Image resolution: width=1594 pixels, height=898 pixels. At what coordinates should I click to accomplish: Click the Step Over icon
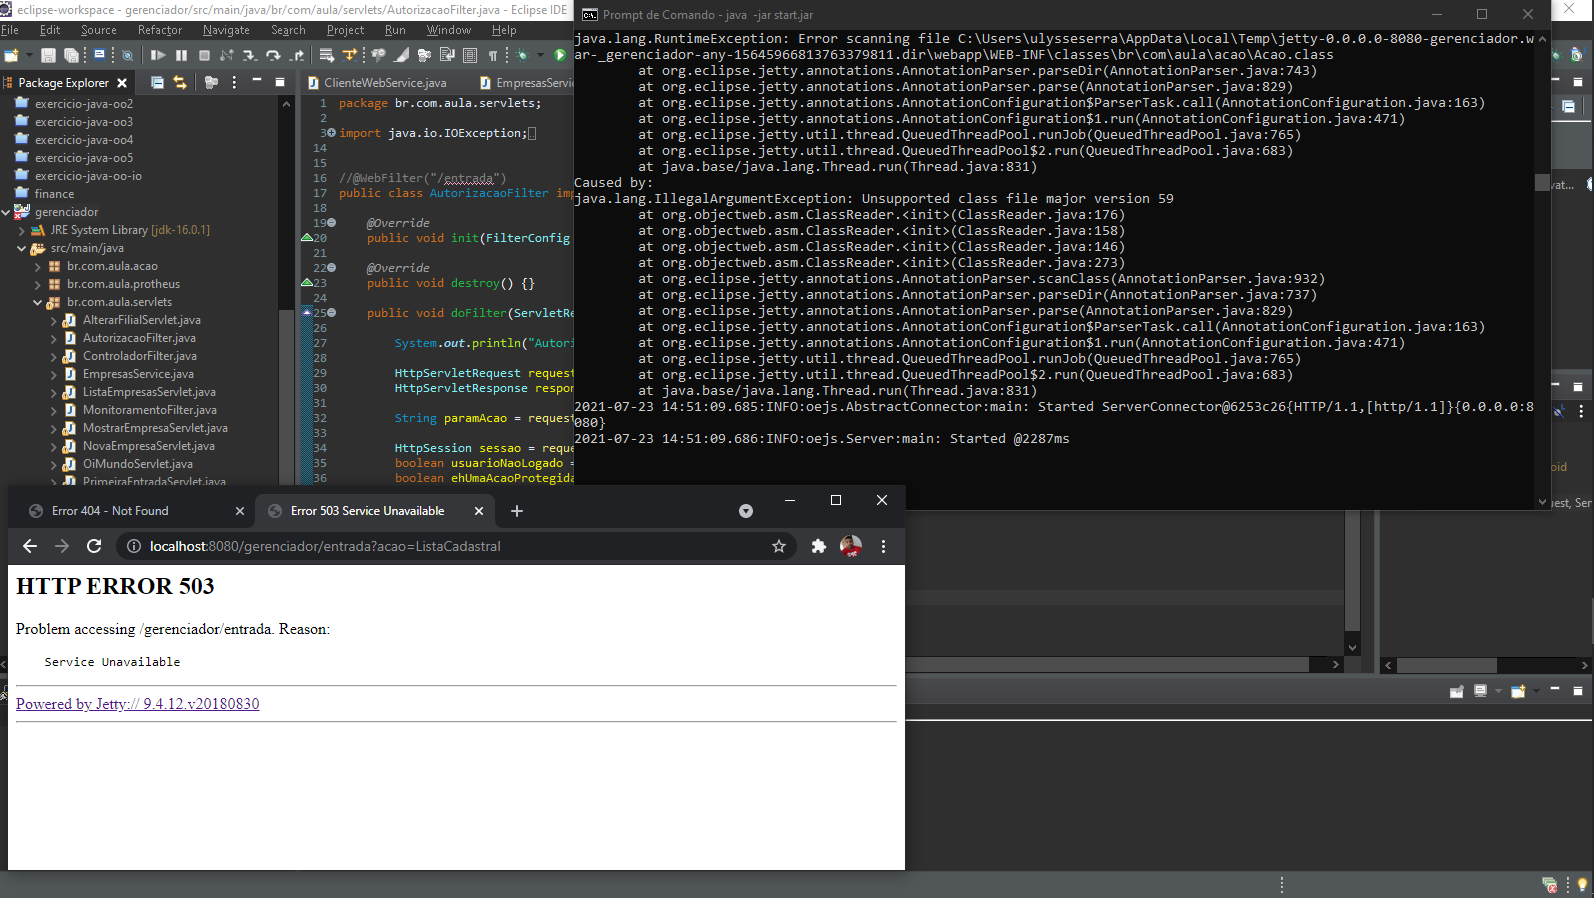point(273,55)
